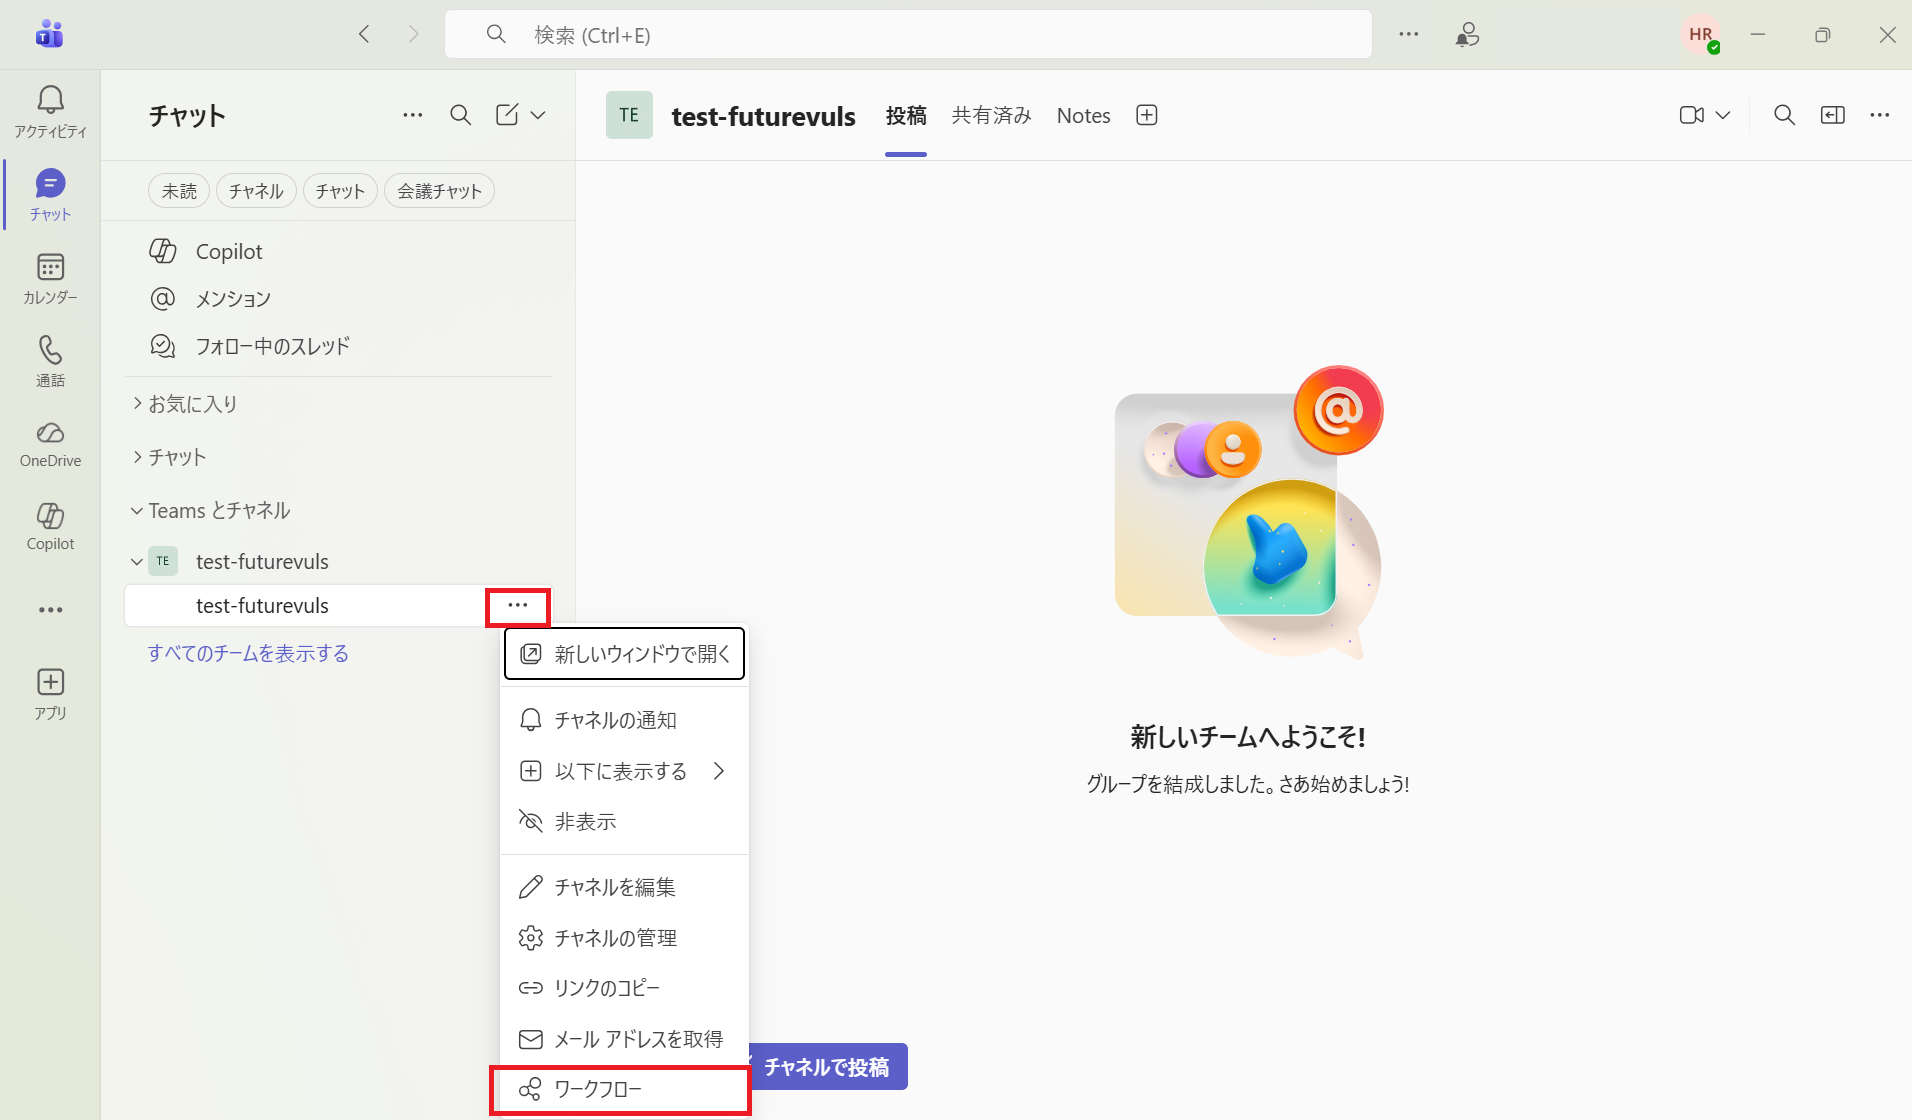The height and width of the screenshot is (1120, 1912).
Task: Click the search box at the top
Action: 908,35
